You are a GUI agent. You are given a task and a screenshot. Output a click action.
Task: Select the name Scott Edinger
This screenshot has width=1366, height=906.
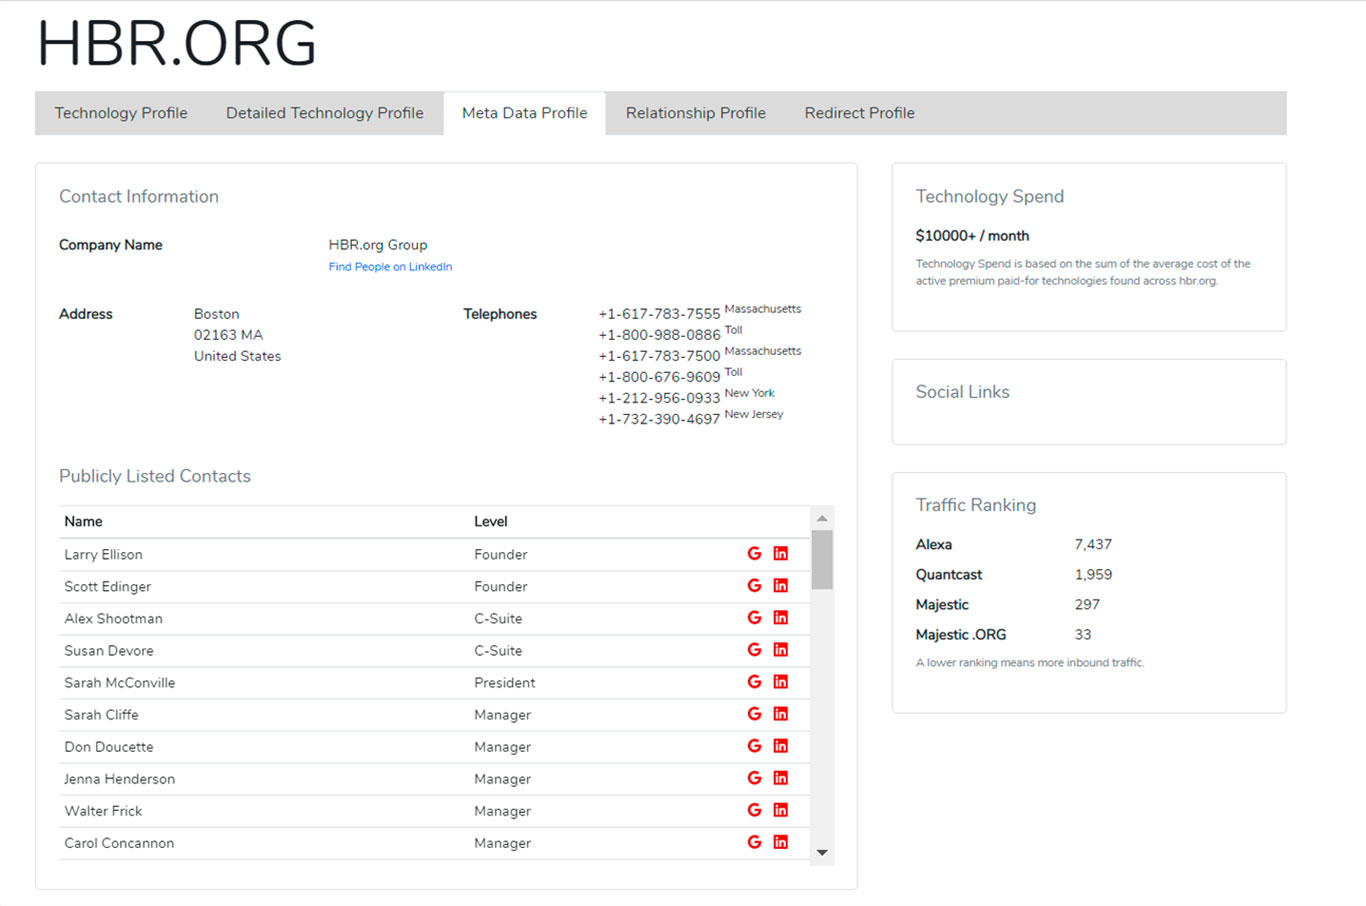click(x=108, y=586)
